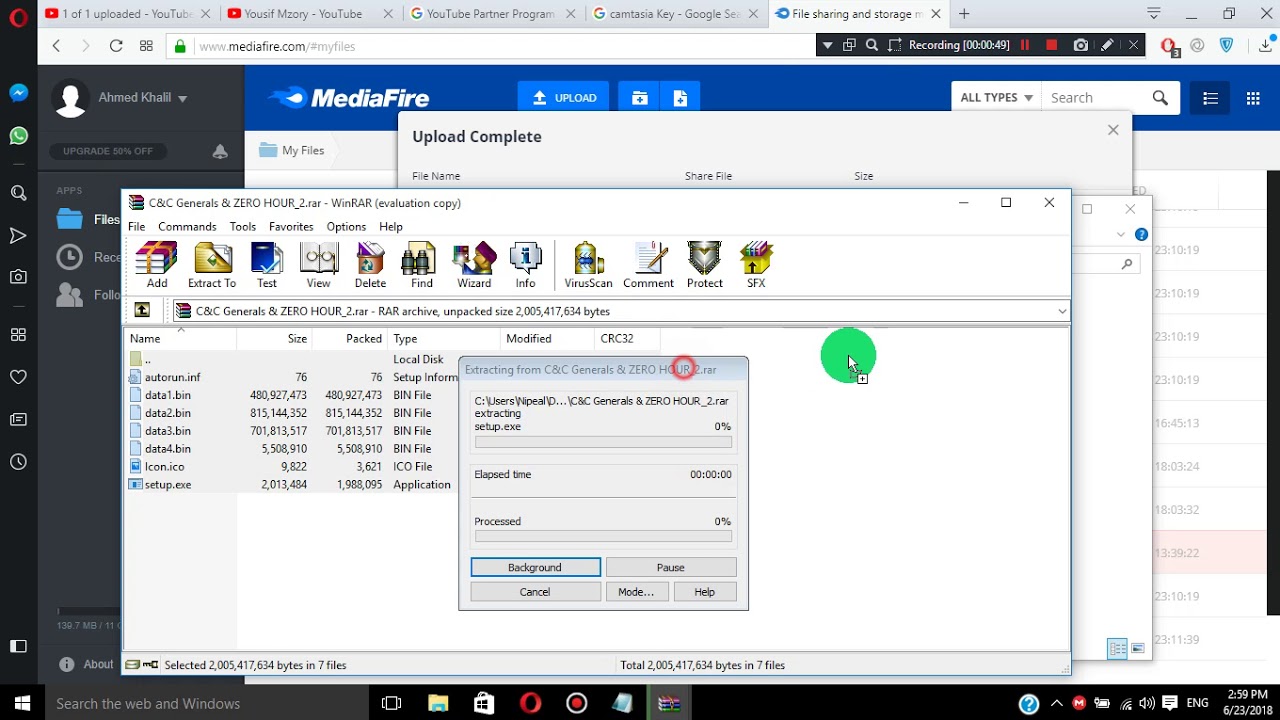Image resolution: width=1280 pixels, height=720 pixels.
Task: Click the Extract To toolbar icon
Action: pos(212,265)
